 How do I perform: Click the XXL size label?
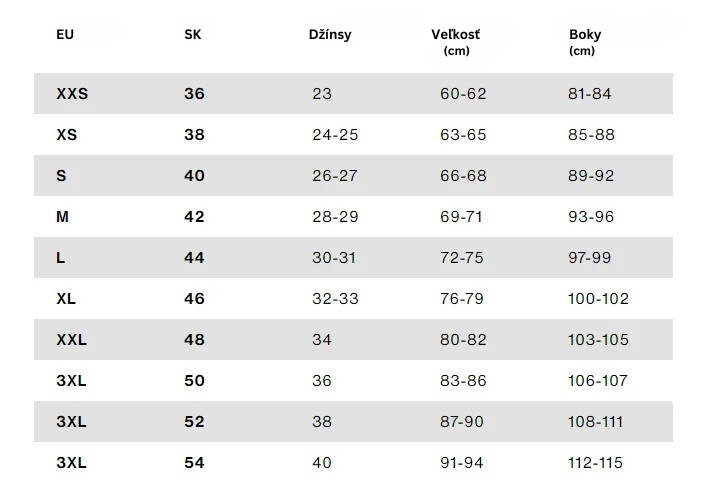71,340
